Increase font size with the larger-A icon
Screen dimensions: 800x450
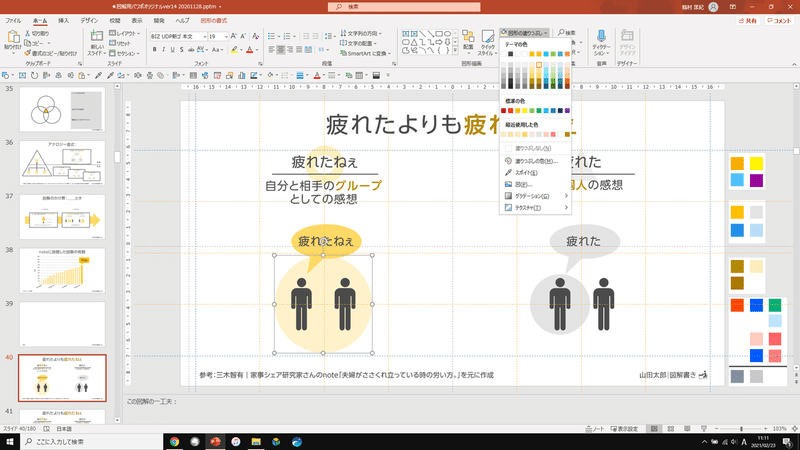tap(234, 36)
